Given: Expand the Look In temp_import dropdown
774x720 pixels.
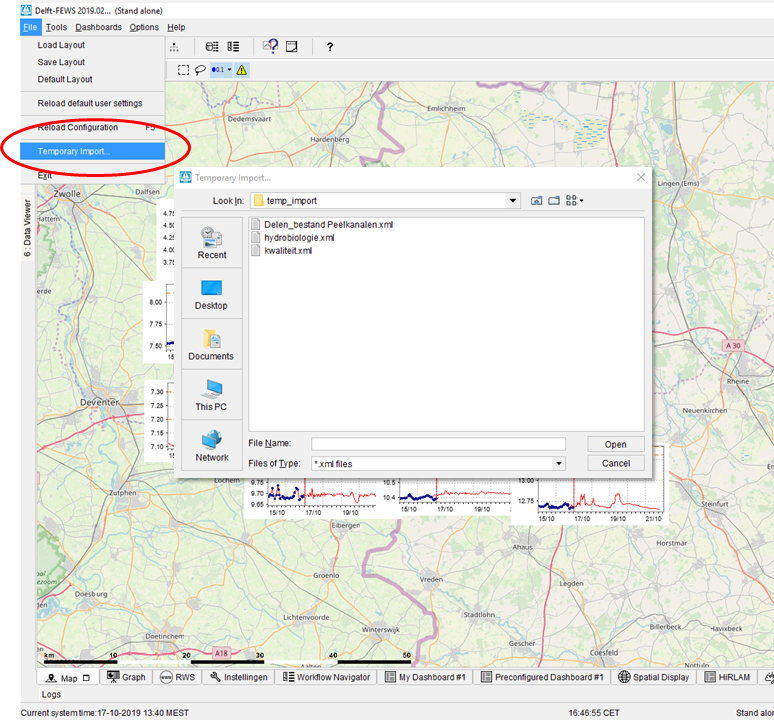Looking at the screenshot, I should [x=512, y=200].
